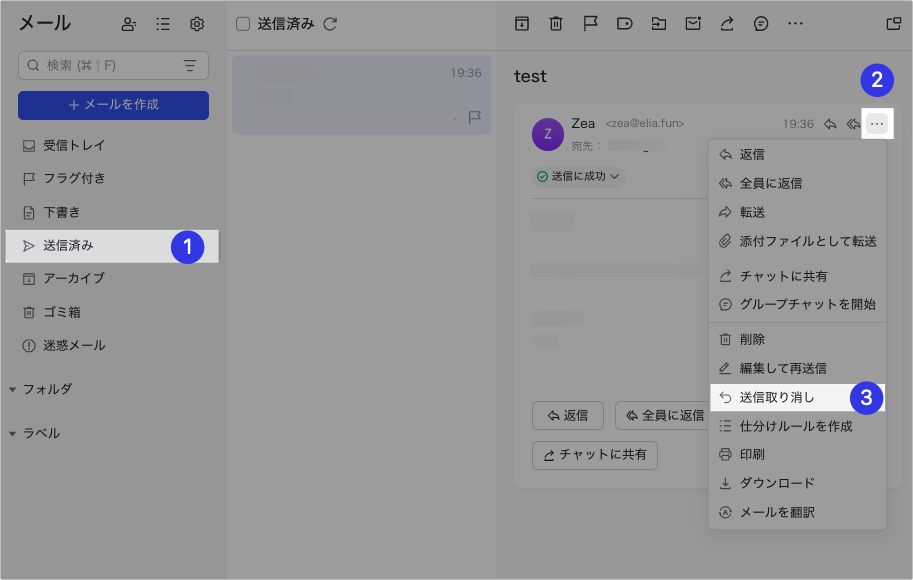Click the チャットに共有 button below the email
This screenshot has width=913, height=580.
tap(594, 455)
